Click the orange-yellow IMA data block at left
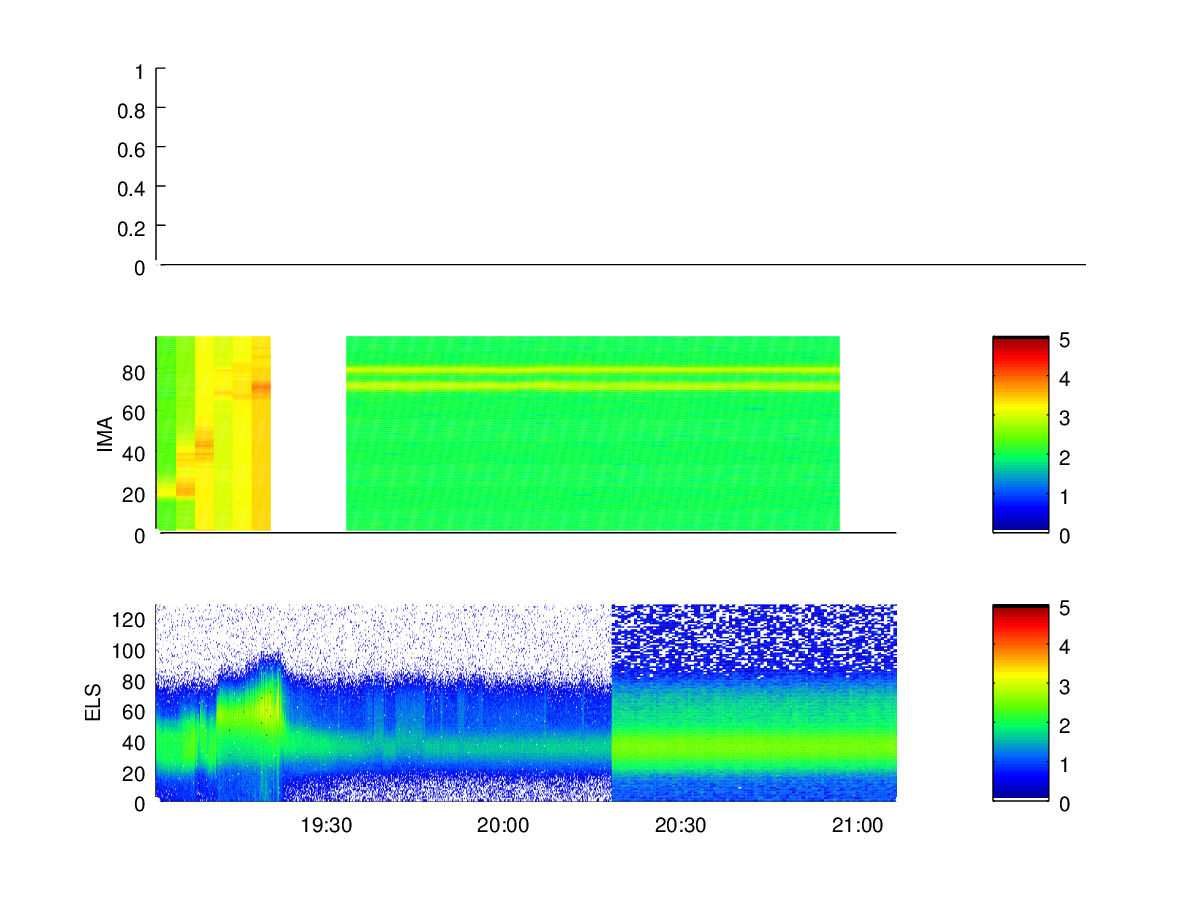Viewport: 1200px width, 900px height. tap(214, 433)
